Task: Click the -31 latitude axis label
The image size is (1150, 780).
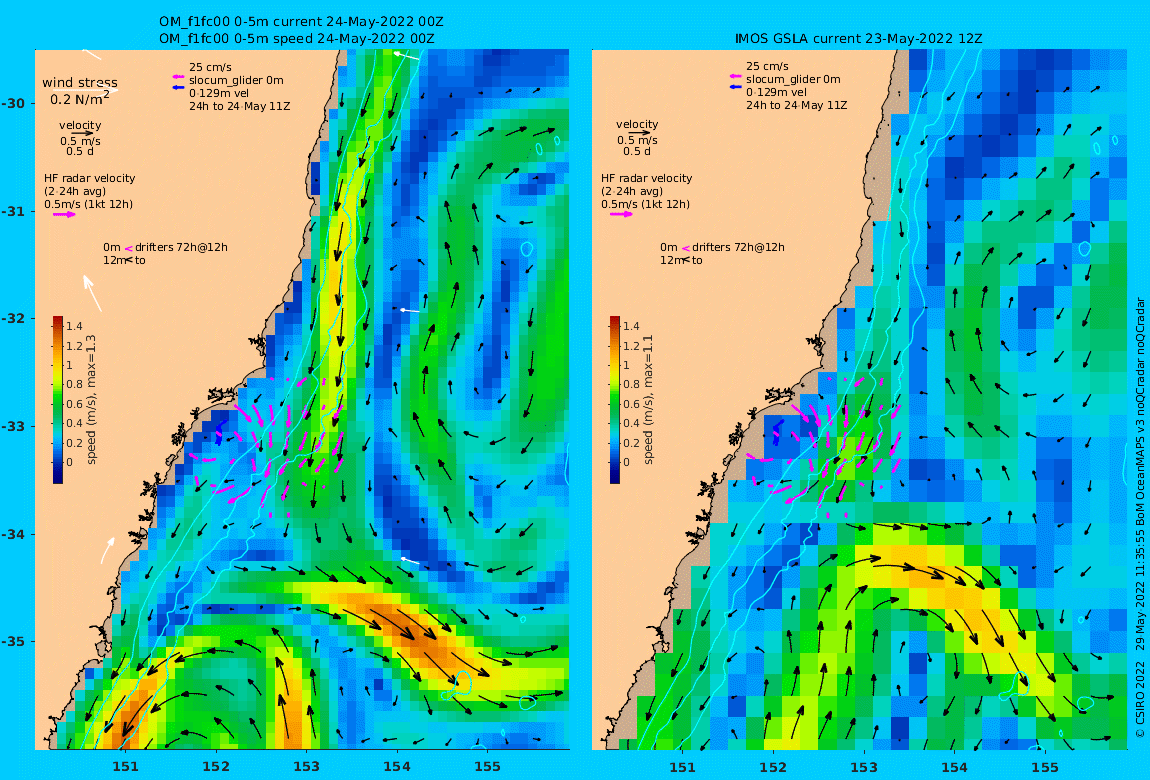Action: pos(12,212)
